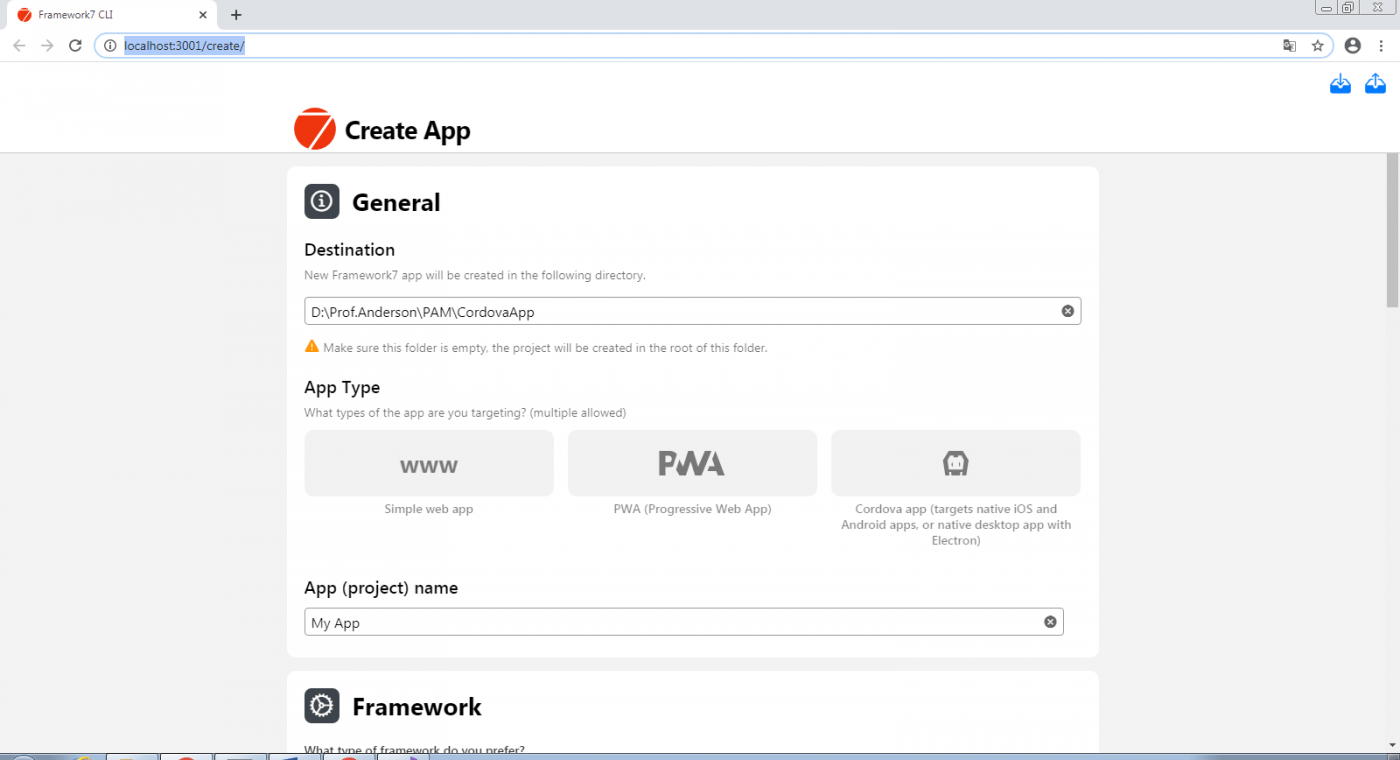Click the 'Make sure this folder is empty' warning text
Screen dimensions: 1400x760
[x=545, y=348]
